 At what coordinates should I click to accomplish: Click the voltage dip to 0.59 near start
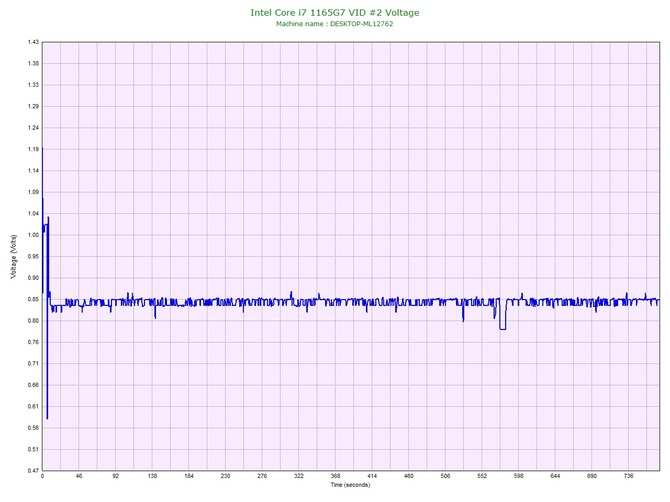(x=47, y=417)
